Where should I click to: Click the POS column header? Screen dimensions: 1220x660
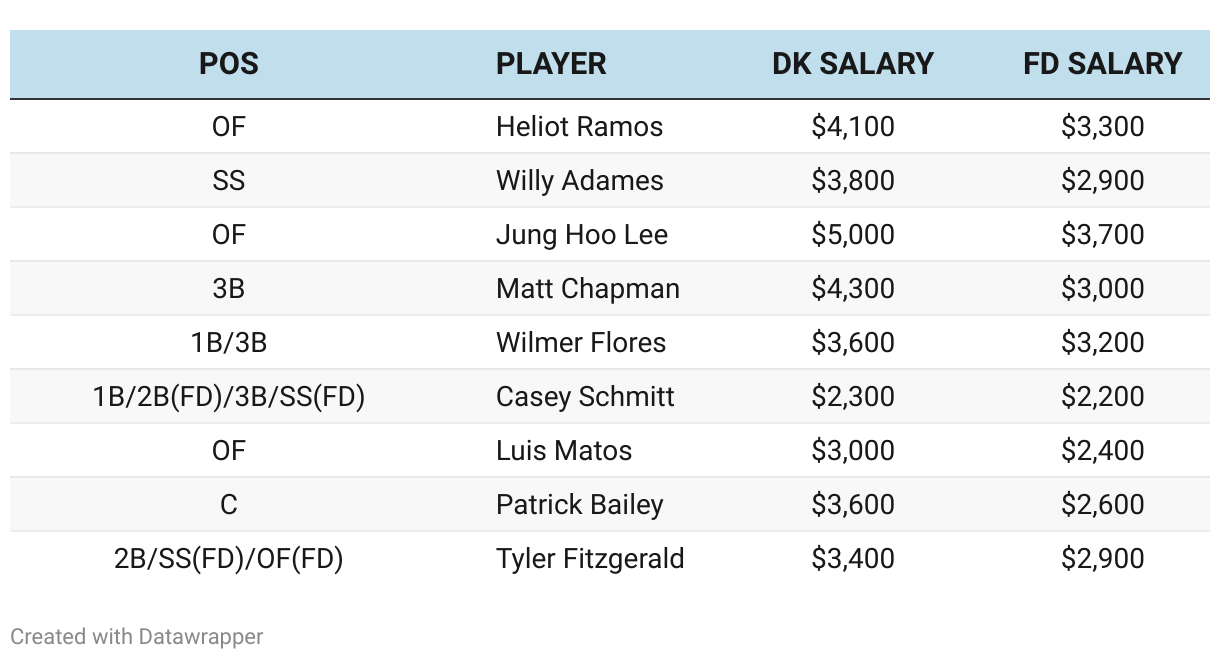tap(228, 64)
